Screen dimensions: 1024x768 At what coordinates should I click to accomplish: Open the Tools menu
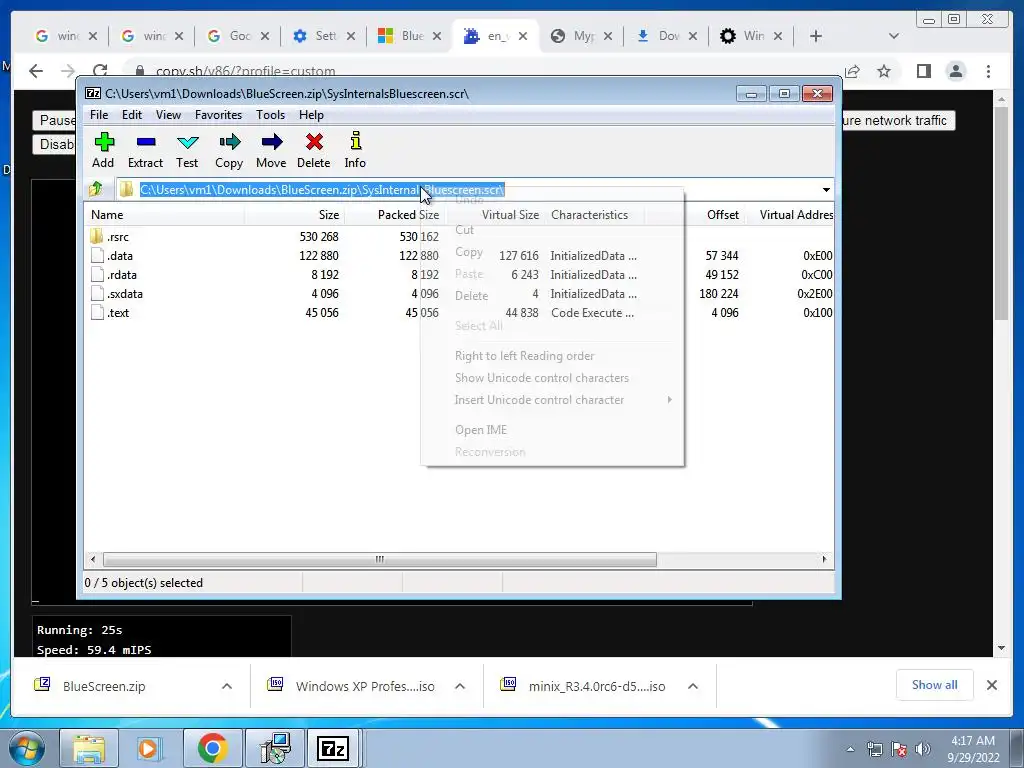[270, 115]
